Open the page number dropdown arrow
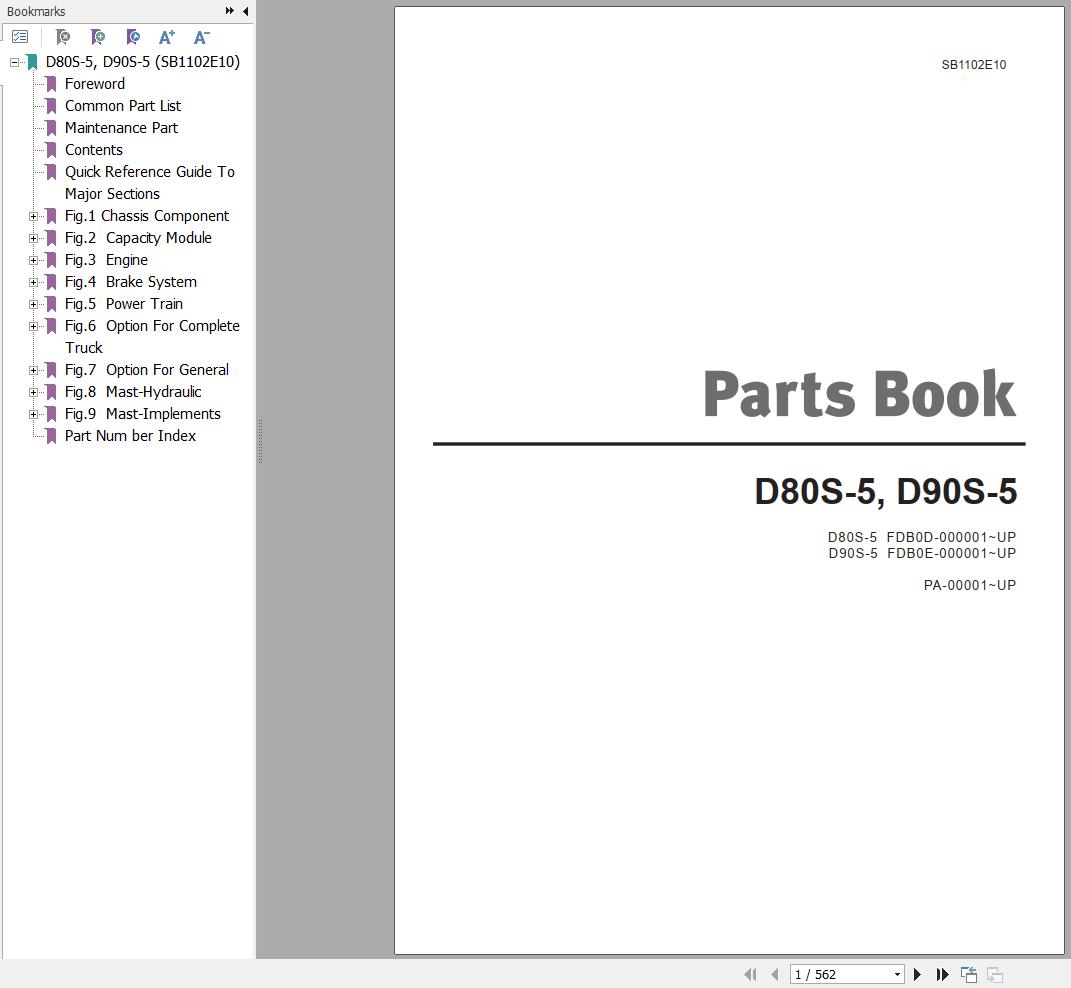This screenshot has height=988, width=1071. [898, 975]
